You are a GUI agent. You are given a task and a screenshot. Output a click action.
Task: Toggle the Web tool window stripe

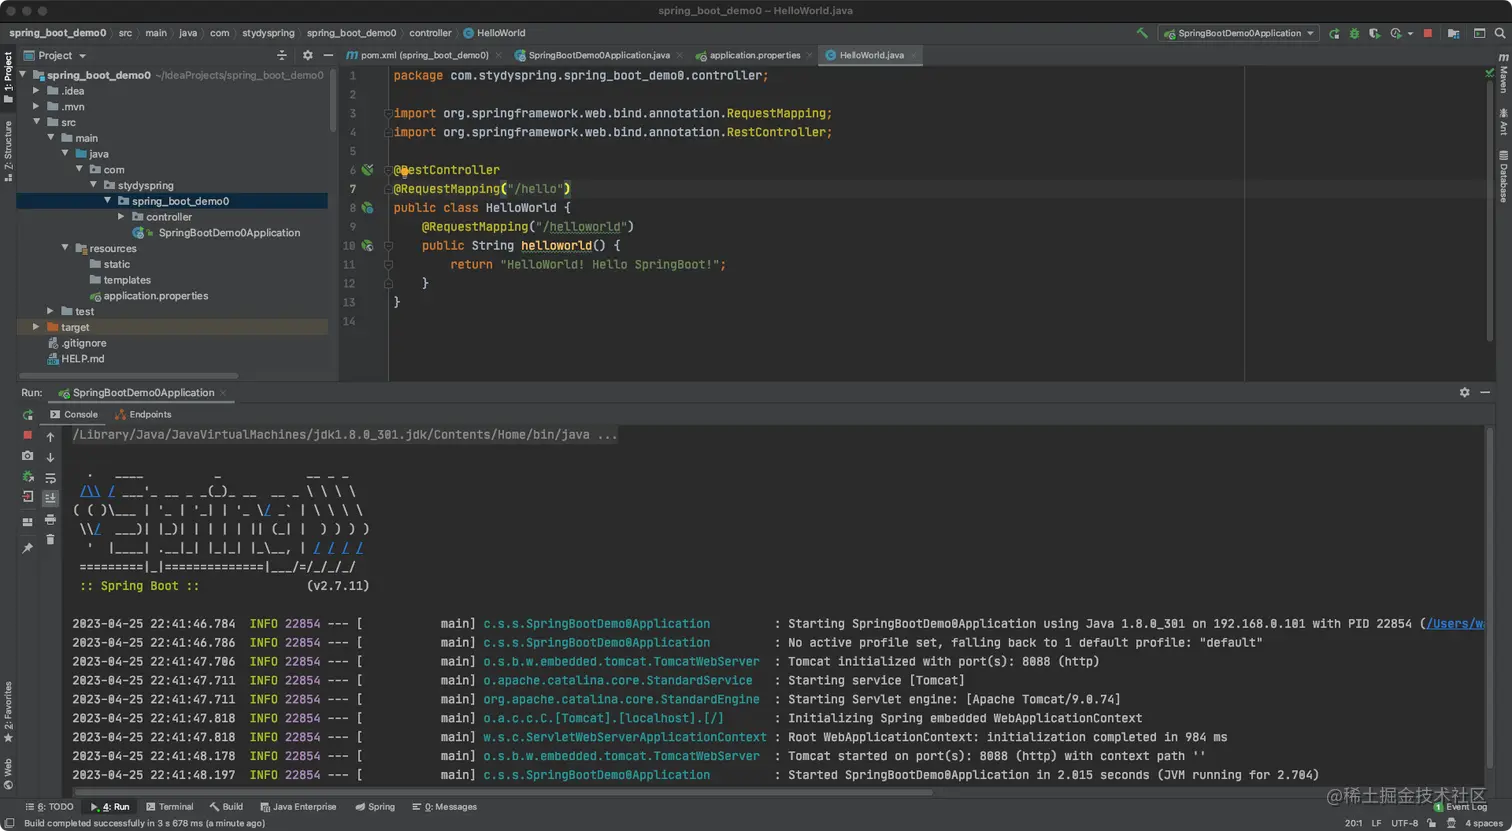click(x=8, y=773)
